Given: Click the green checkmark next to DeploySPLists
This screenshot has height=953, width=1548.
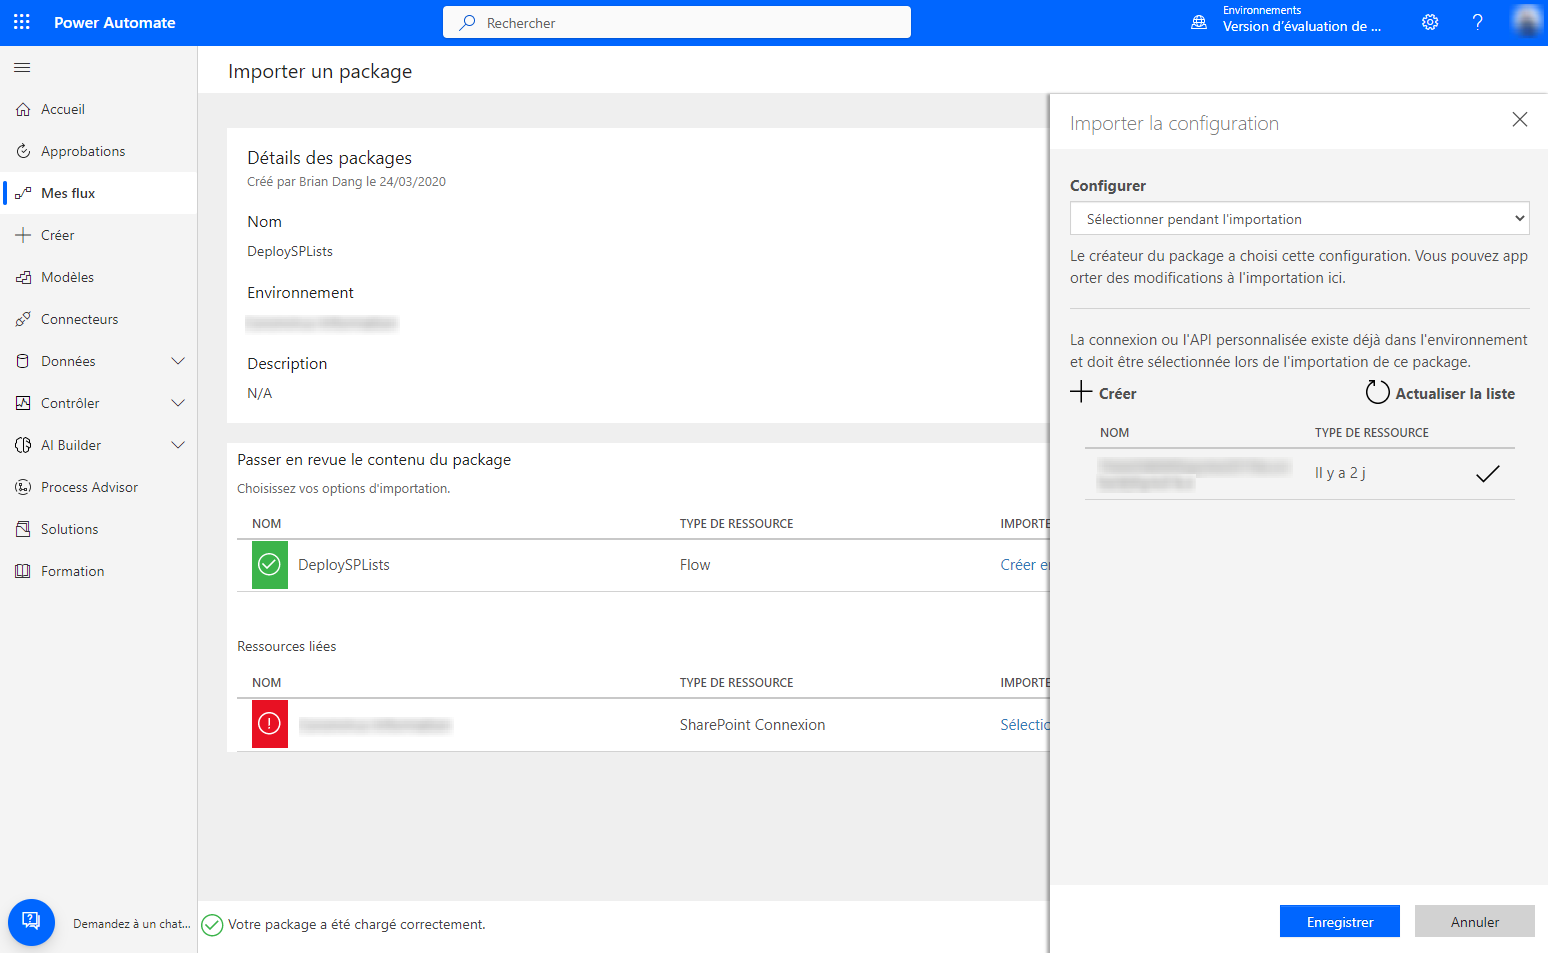Looking at the screenshot, I should pyautogui.click(x=270, y=565).
